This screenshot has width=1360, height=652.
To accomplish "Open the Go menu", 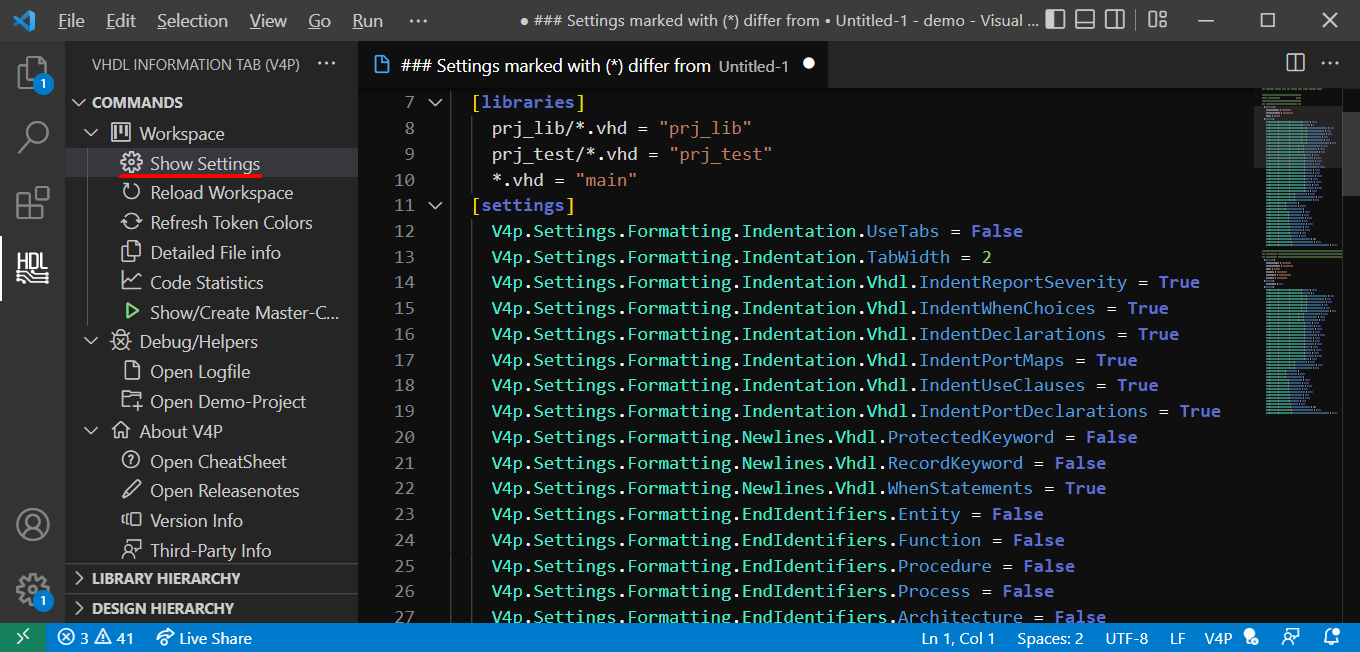I will pyautogui.click(x=320, y=20).
